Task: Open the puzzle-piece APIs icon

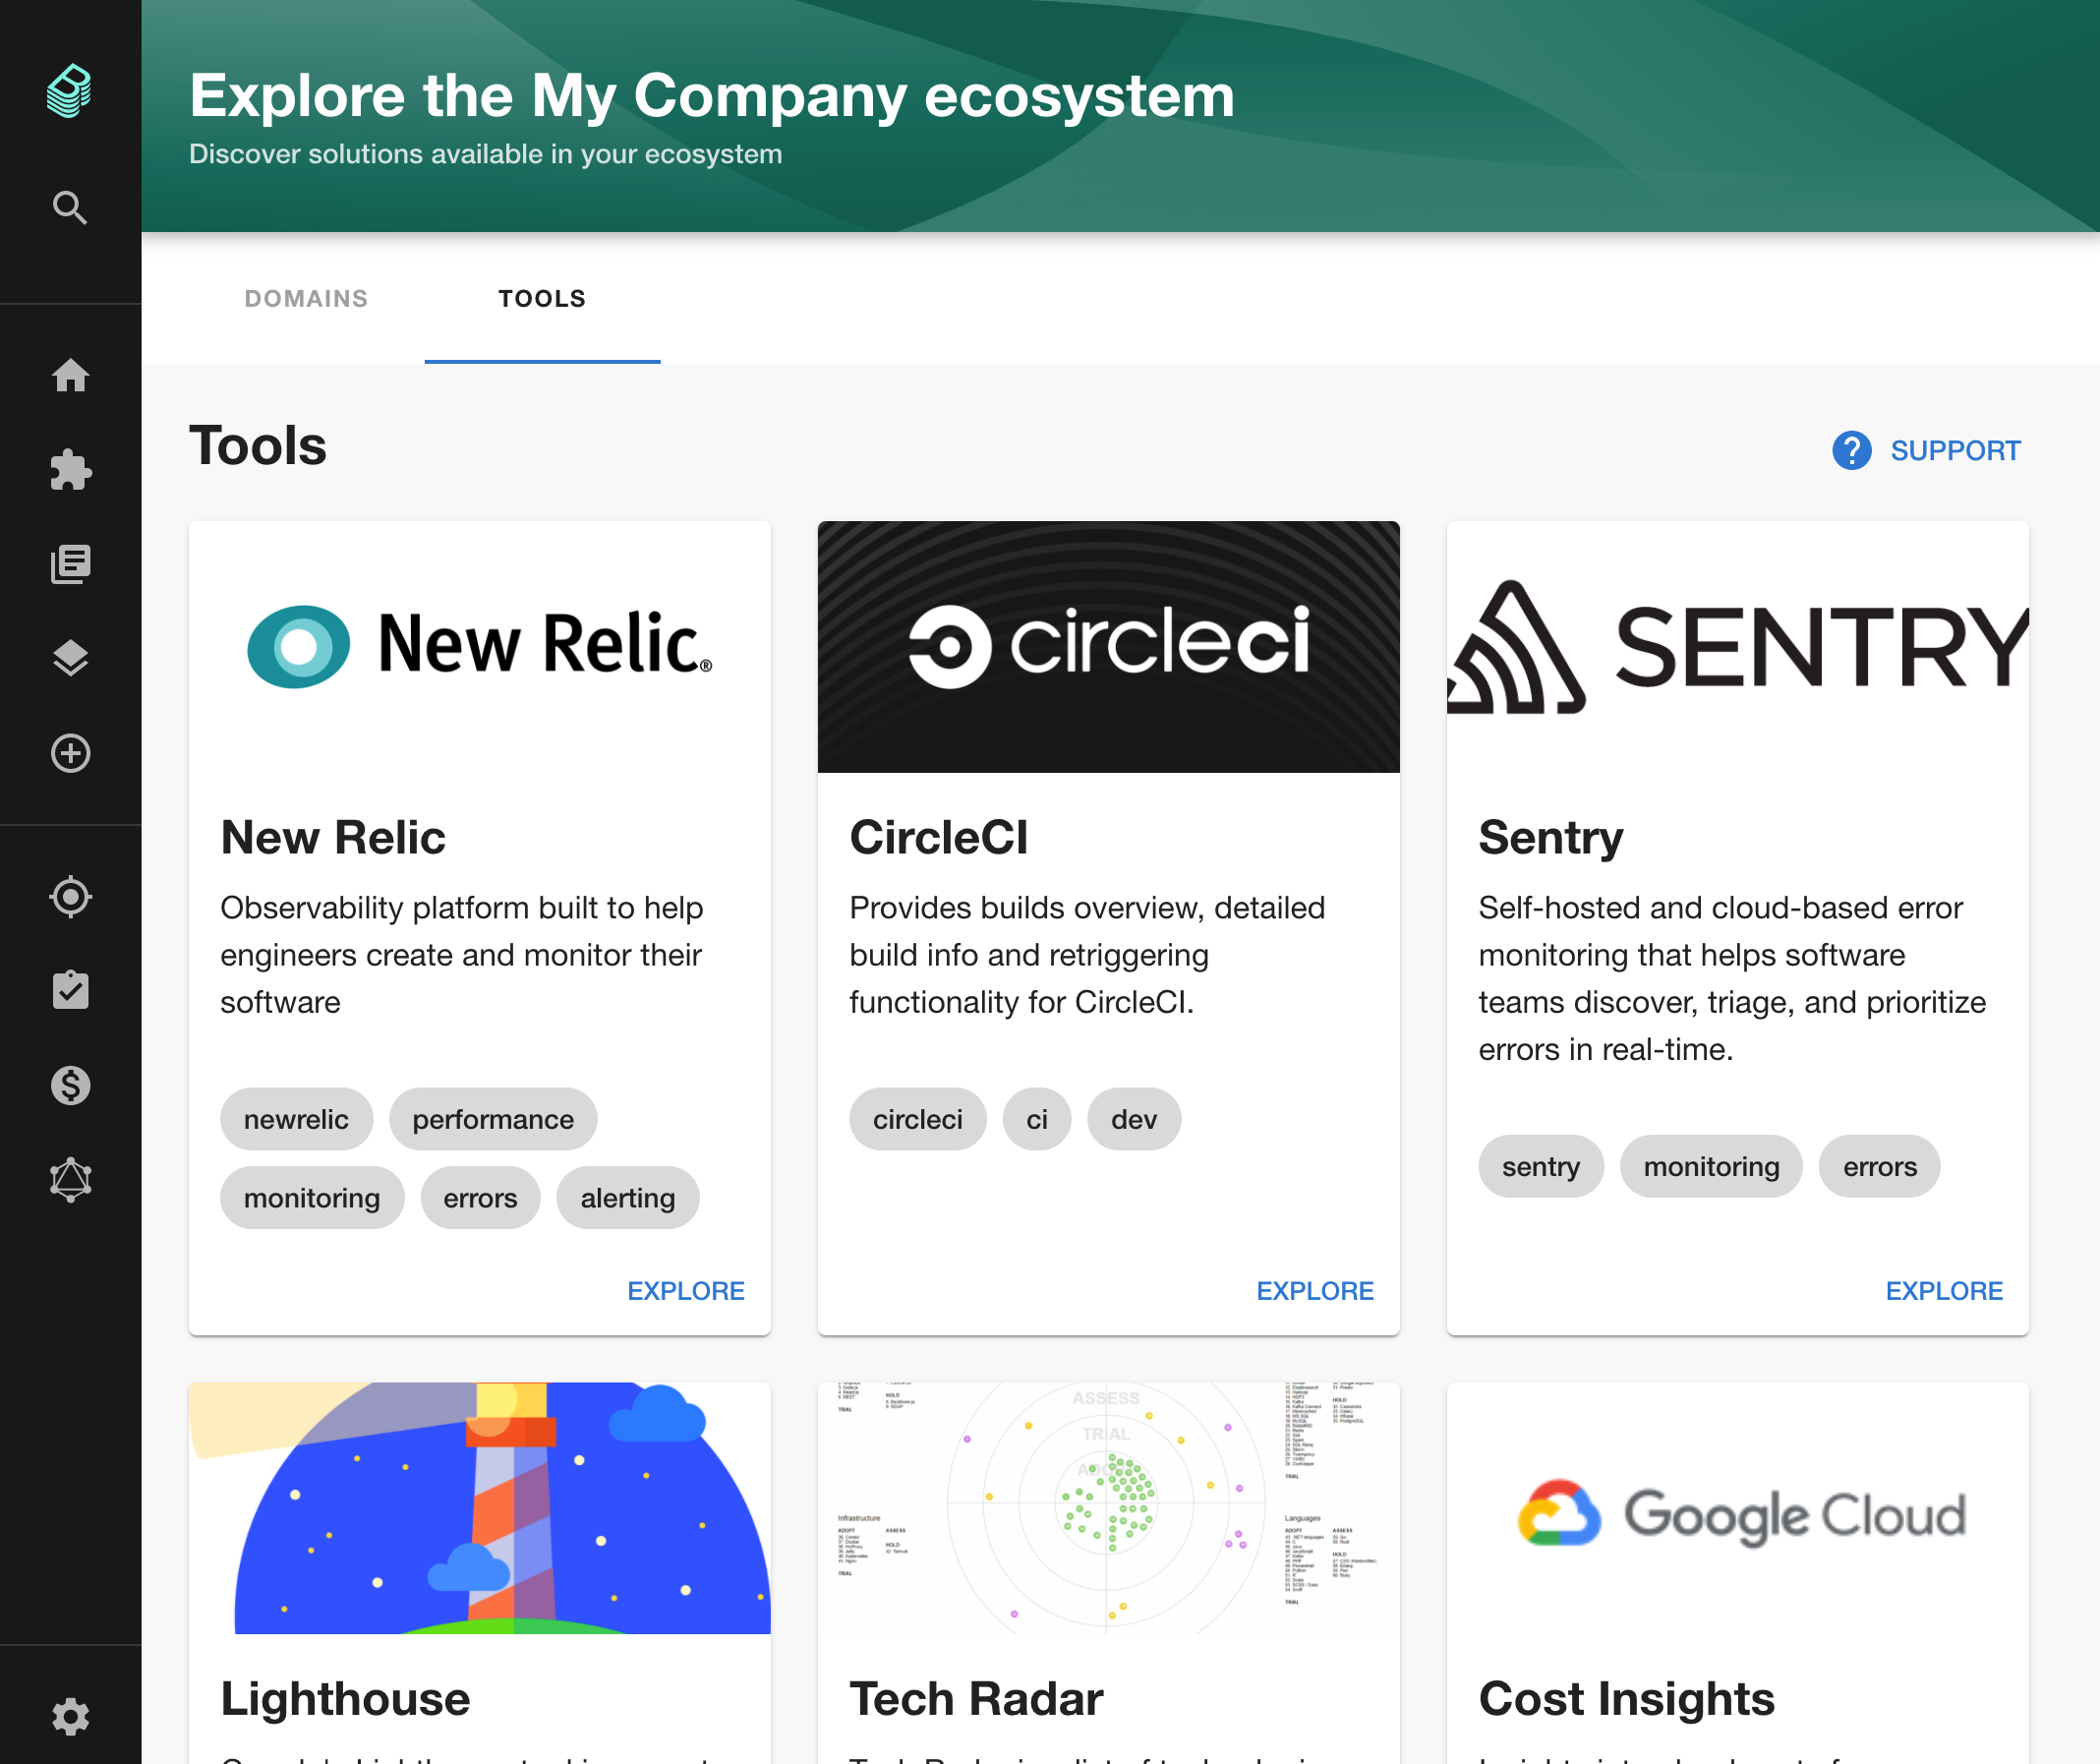Action: (x=70, y=470)
